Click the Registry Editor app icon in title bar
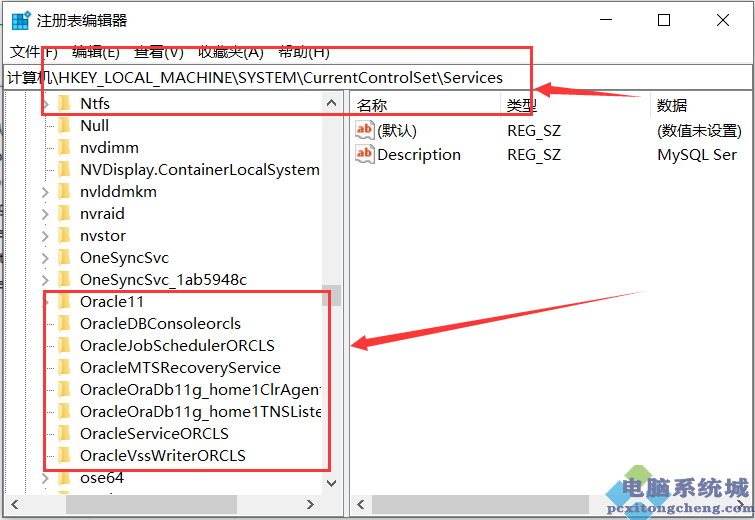The image size is (755, 520). pos(21,20)
